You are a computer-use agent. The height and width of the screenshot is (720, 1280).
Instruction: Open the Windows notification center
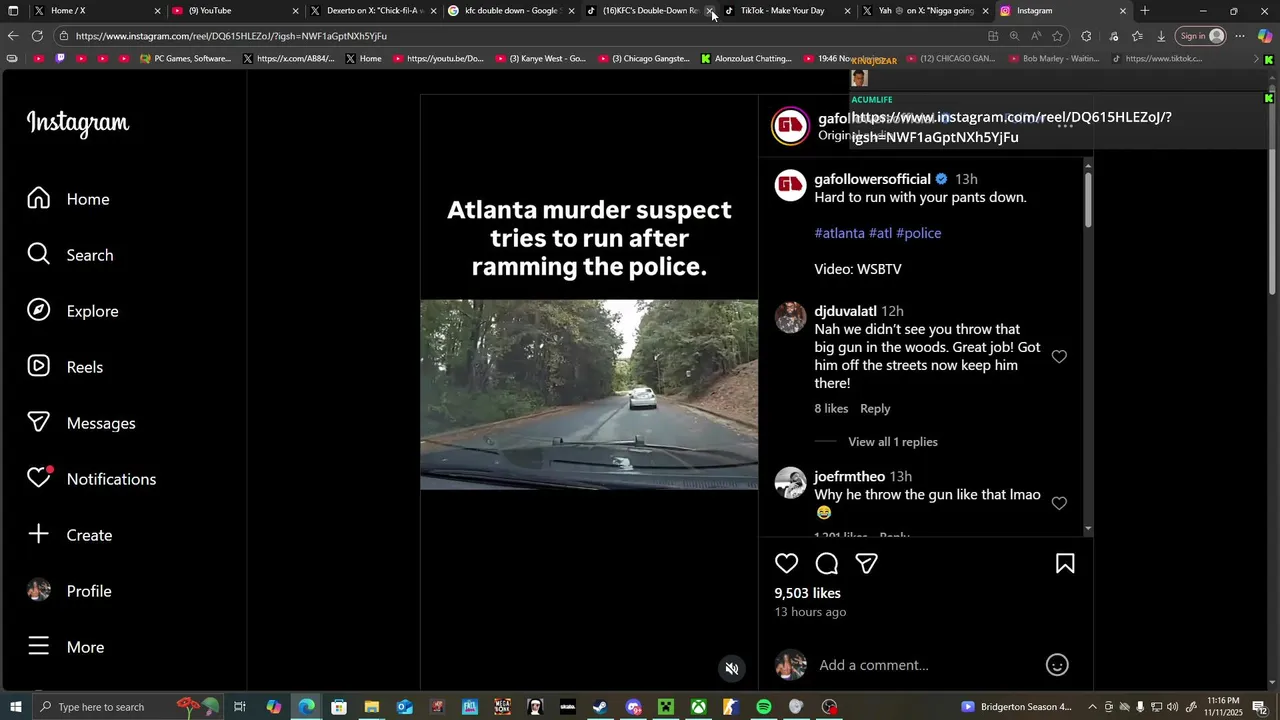tap(1259, 707)
